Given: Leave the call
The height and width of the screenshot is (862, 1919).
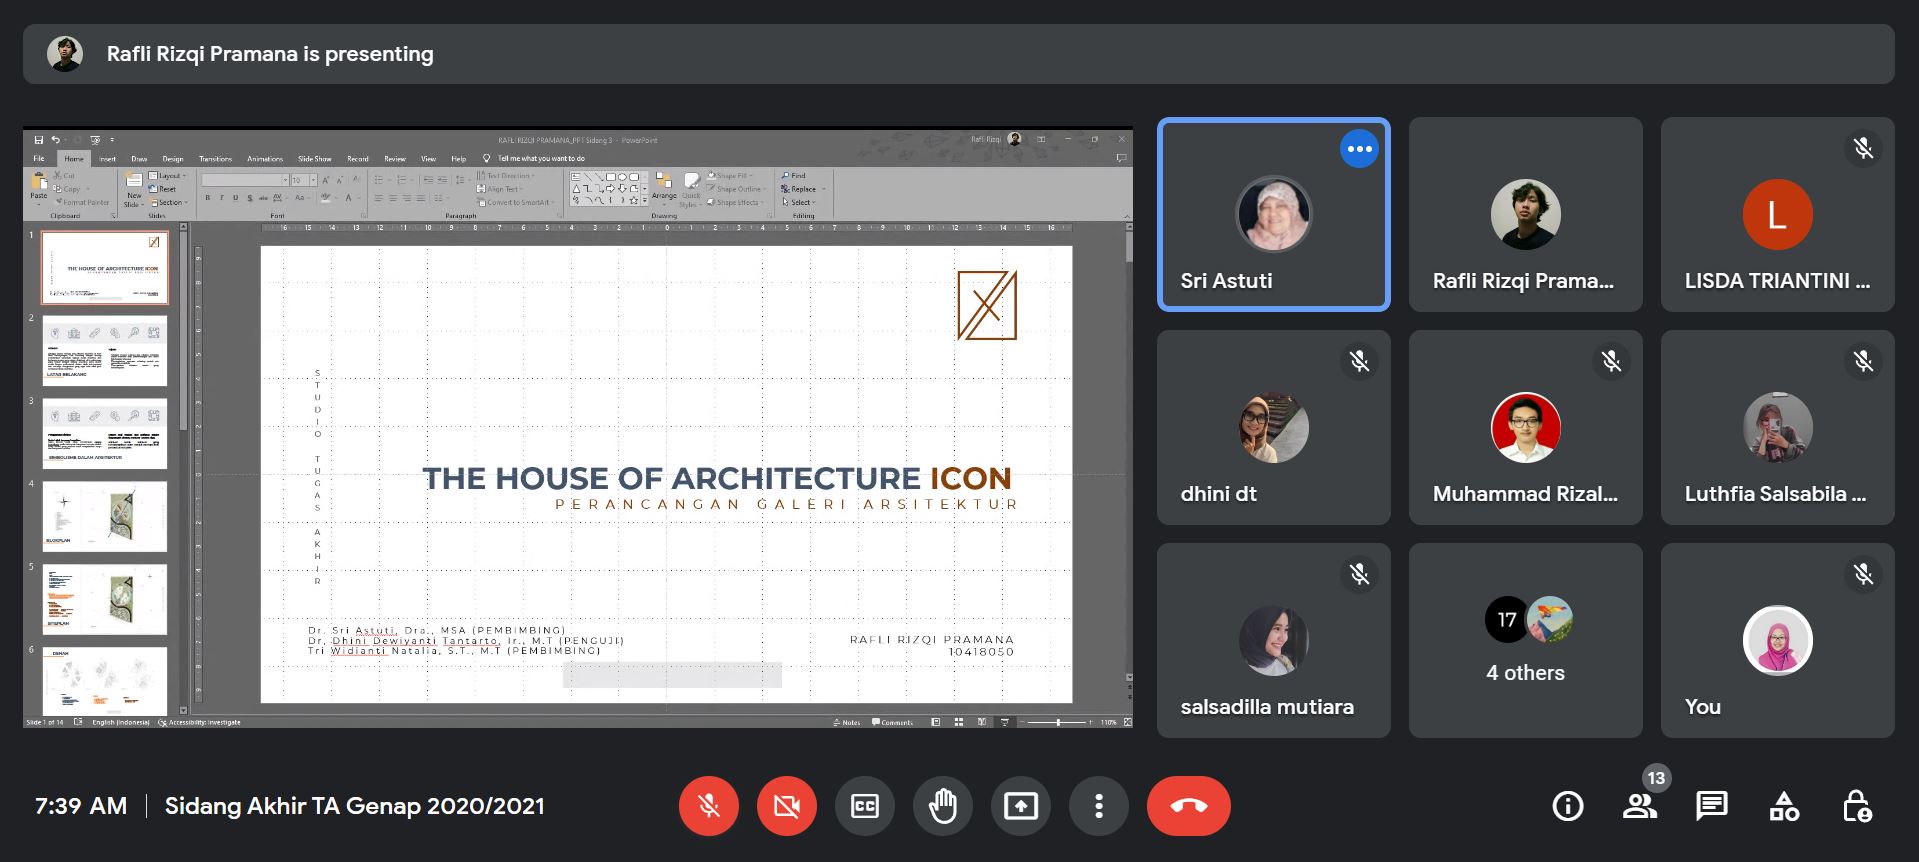Looking at the screenshot, I should pyautogui.click(x=1188, y=806).
